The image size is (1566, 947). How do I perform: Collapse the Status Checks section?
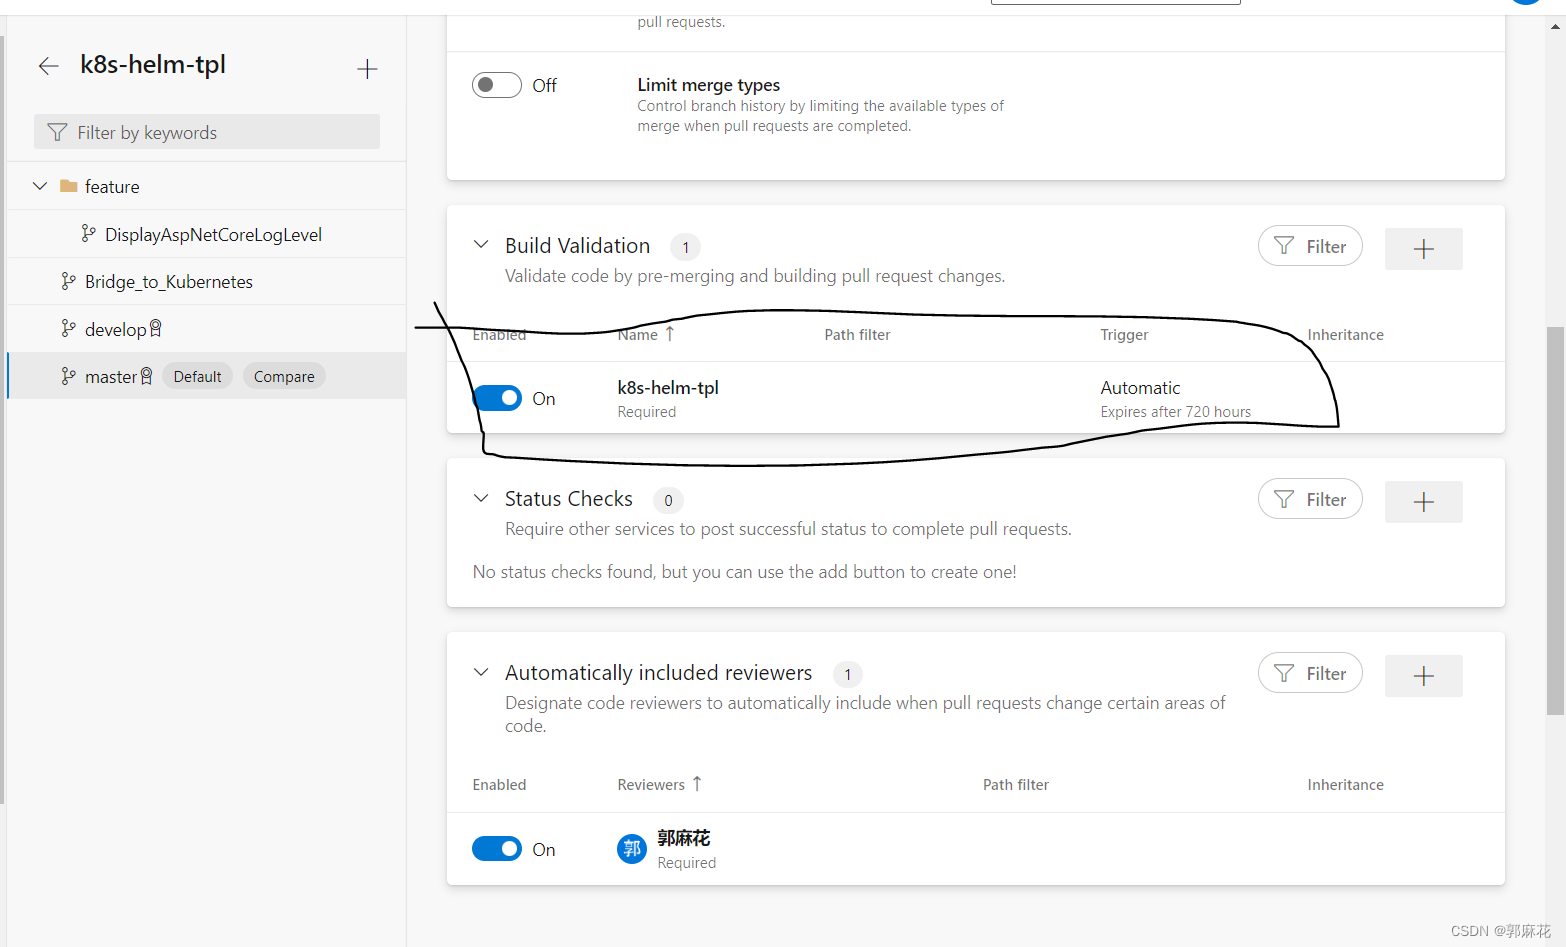(x=481, y=497)
